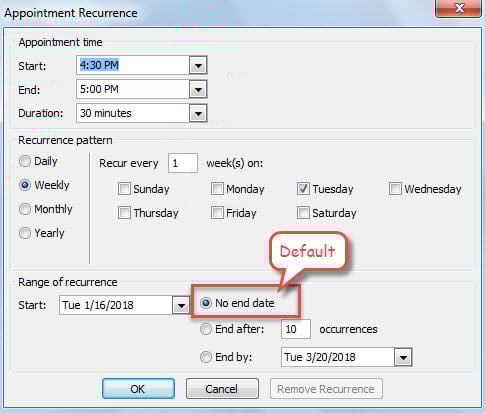
Task: Enable the Monday checkbox
Action: point(217,189)
